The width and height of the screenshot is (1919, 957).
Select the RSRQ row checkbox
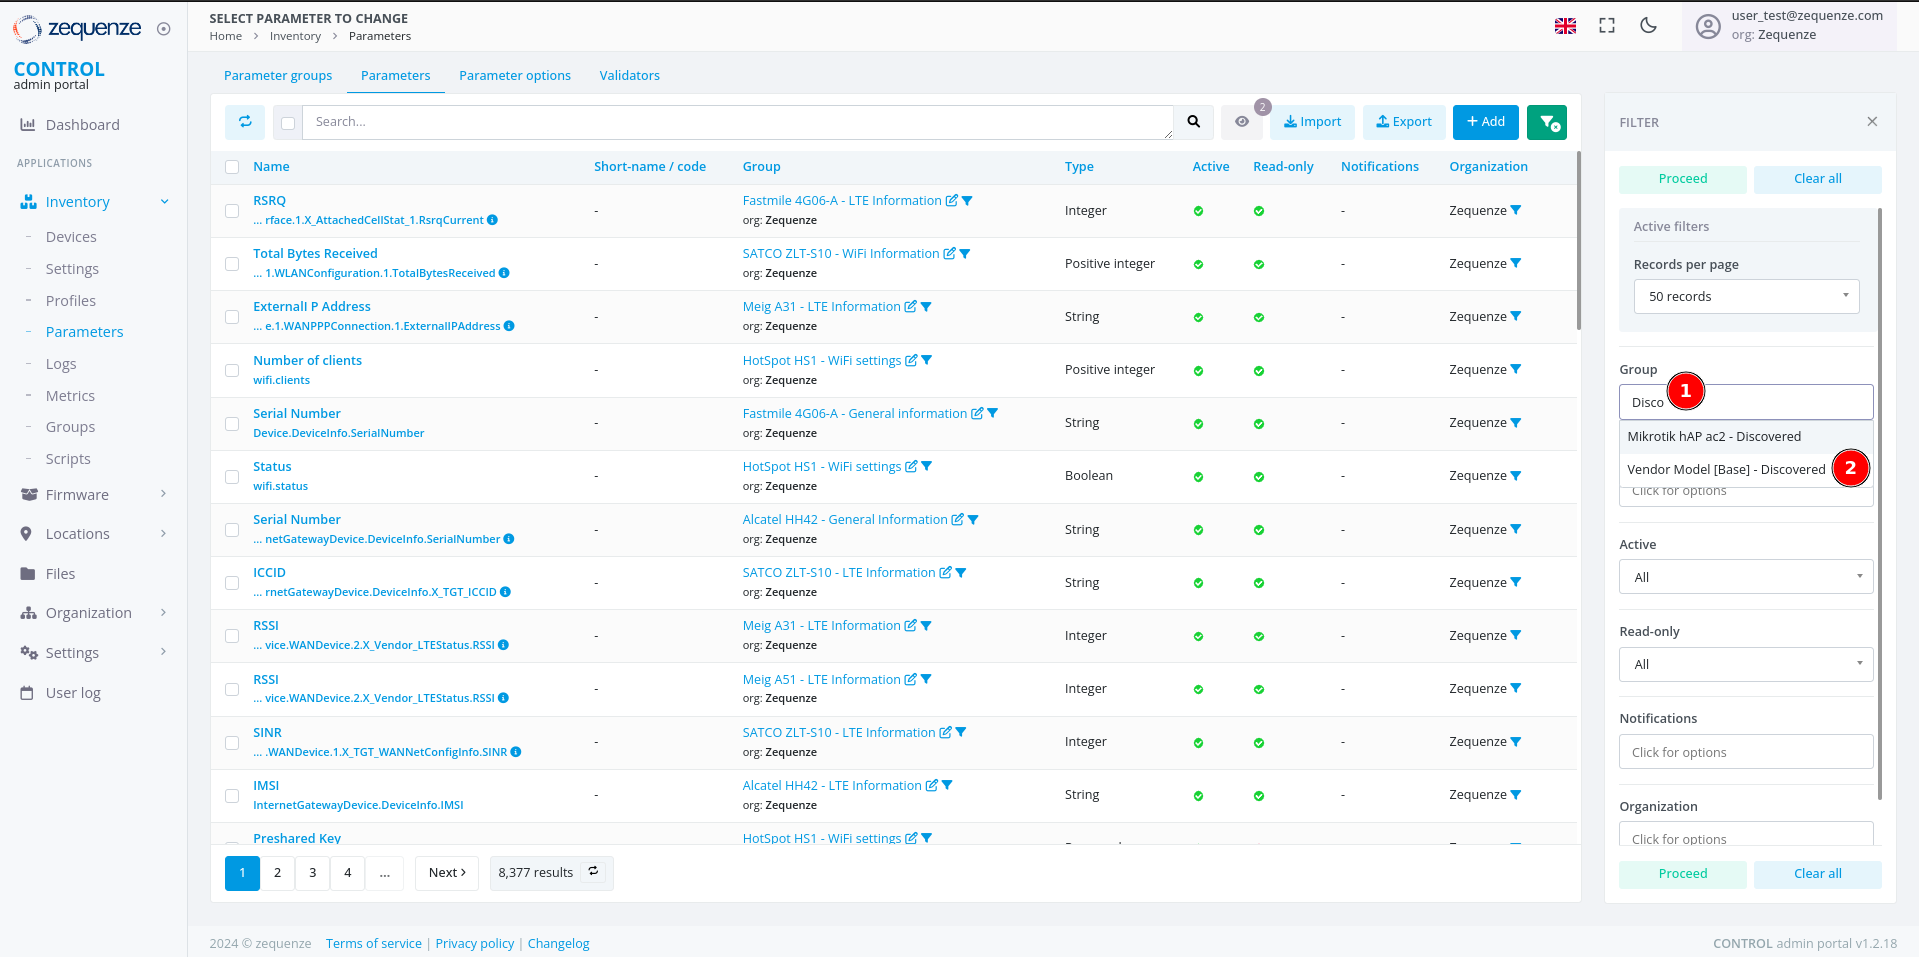pyautogui.click(x=232, y=211)
